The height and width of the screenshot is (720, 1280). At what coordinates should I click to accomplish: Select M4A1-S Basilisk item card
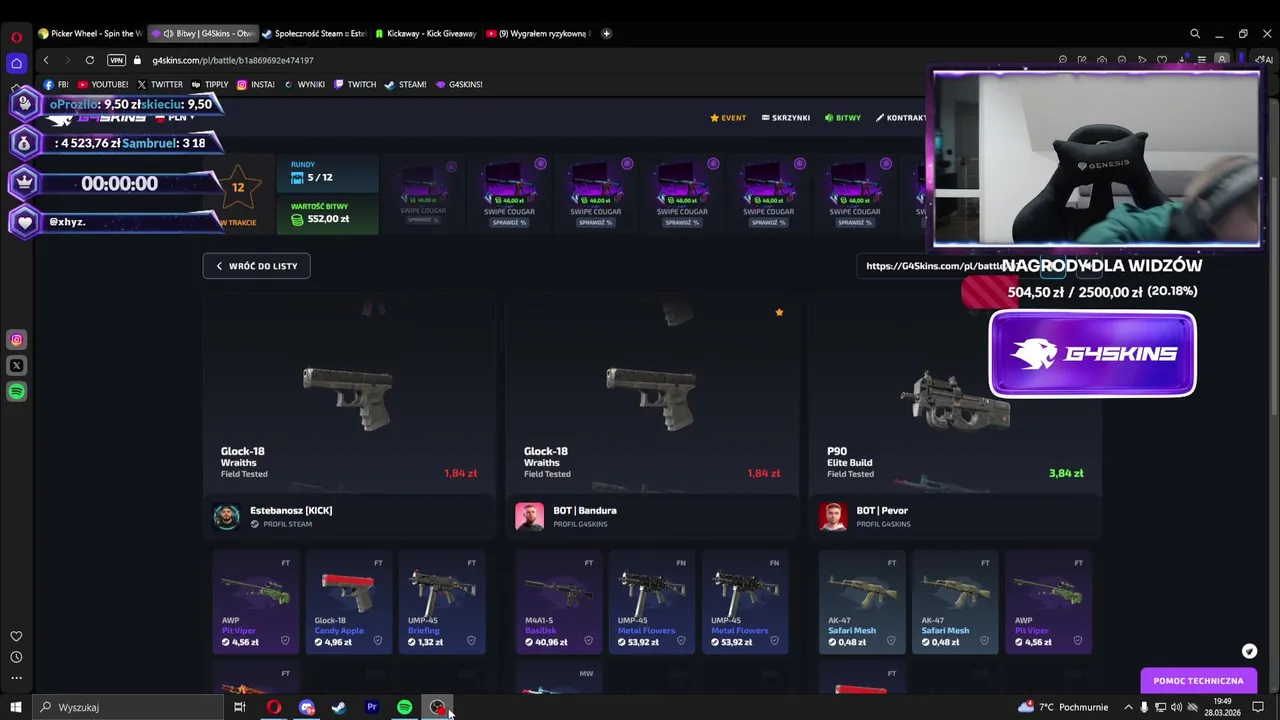pyautogui.click(x=559, y=602)
